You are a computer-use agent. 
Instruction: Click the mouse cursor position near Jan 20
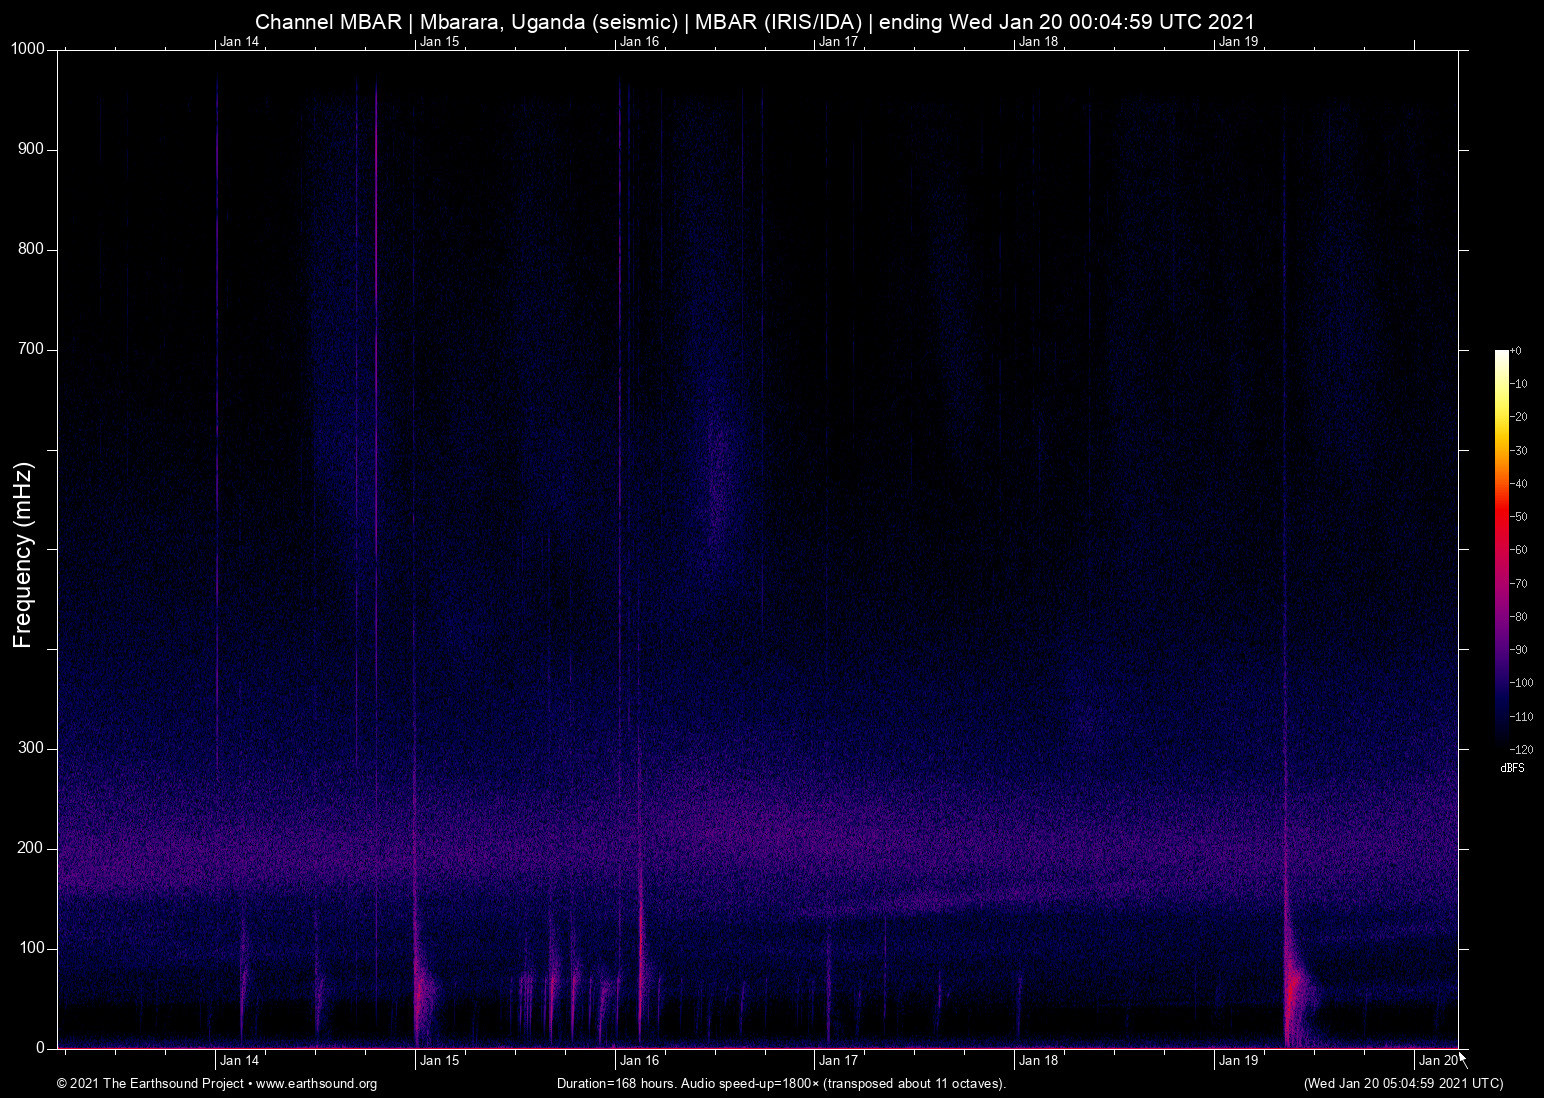(x=1459, y=1057)
